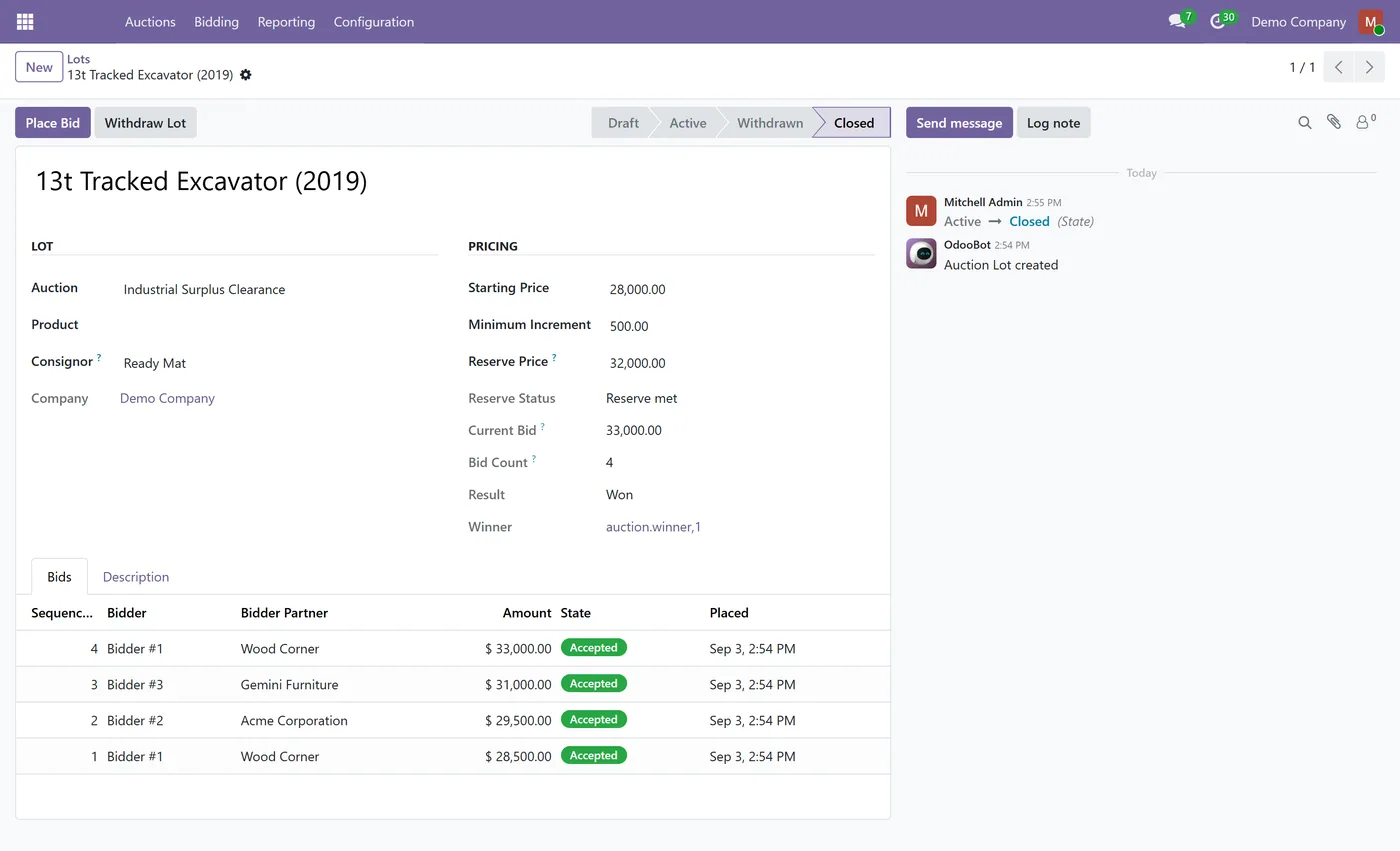
Task: Set status to Draft stage
Action: tap(622, 123)
